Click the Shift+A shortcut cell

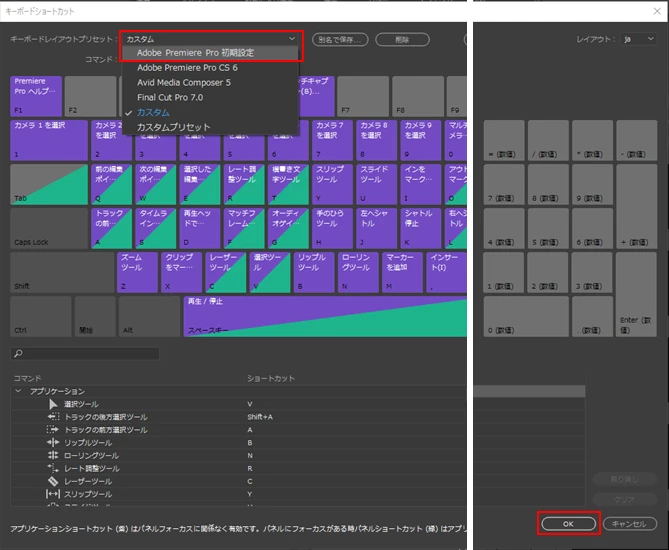pyautogui.click(x=260, y=417)
